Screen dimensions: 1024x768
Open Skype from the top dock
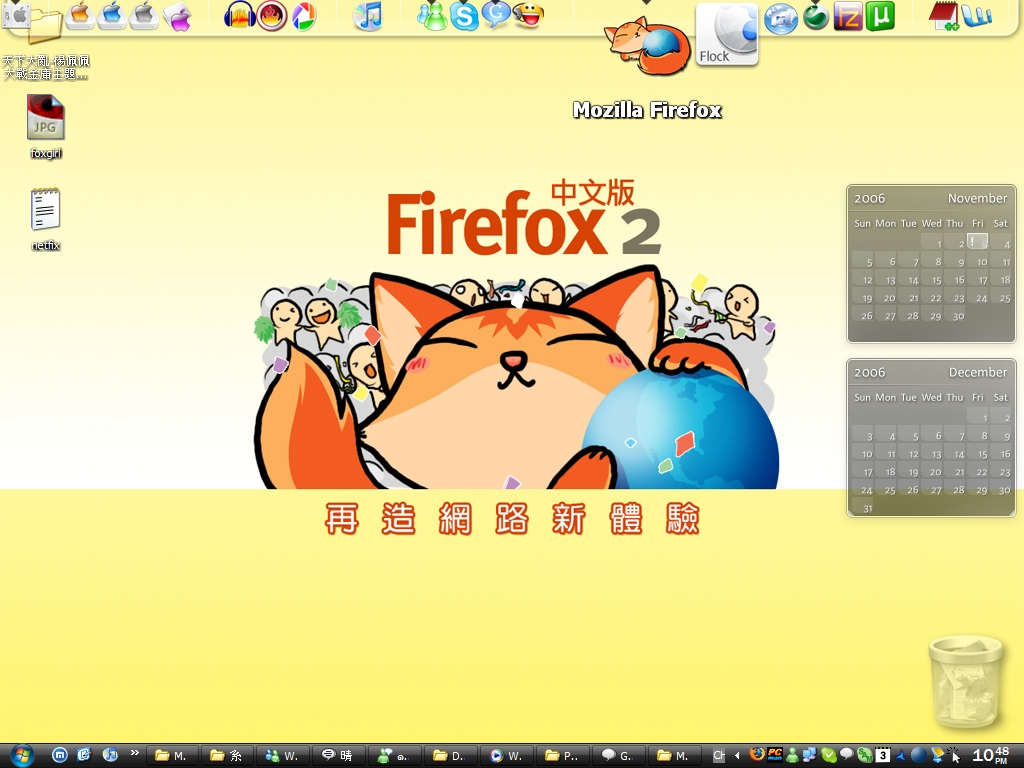pos(464,15)
